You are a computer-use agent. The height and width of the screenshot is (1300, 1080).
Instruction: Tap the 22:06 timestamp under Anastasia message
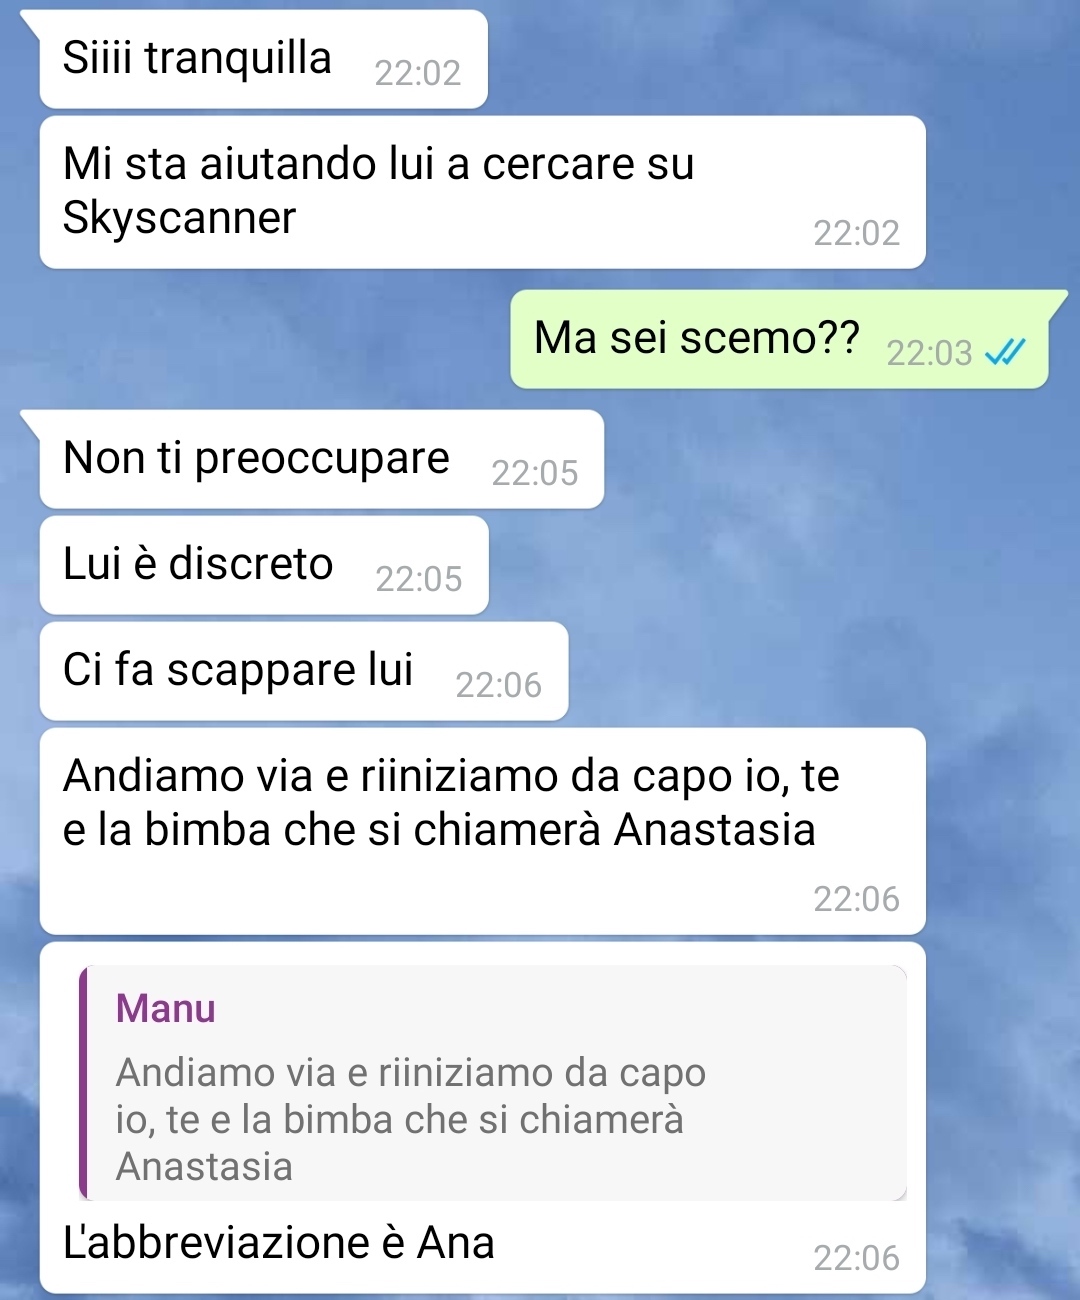857,899
